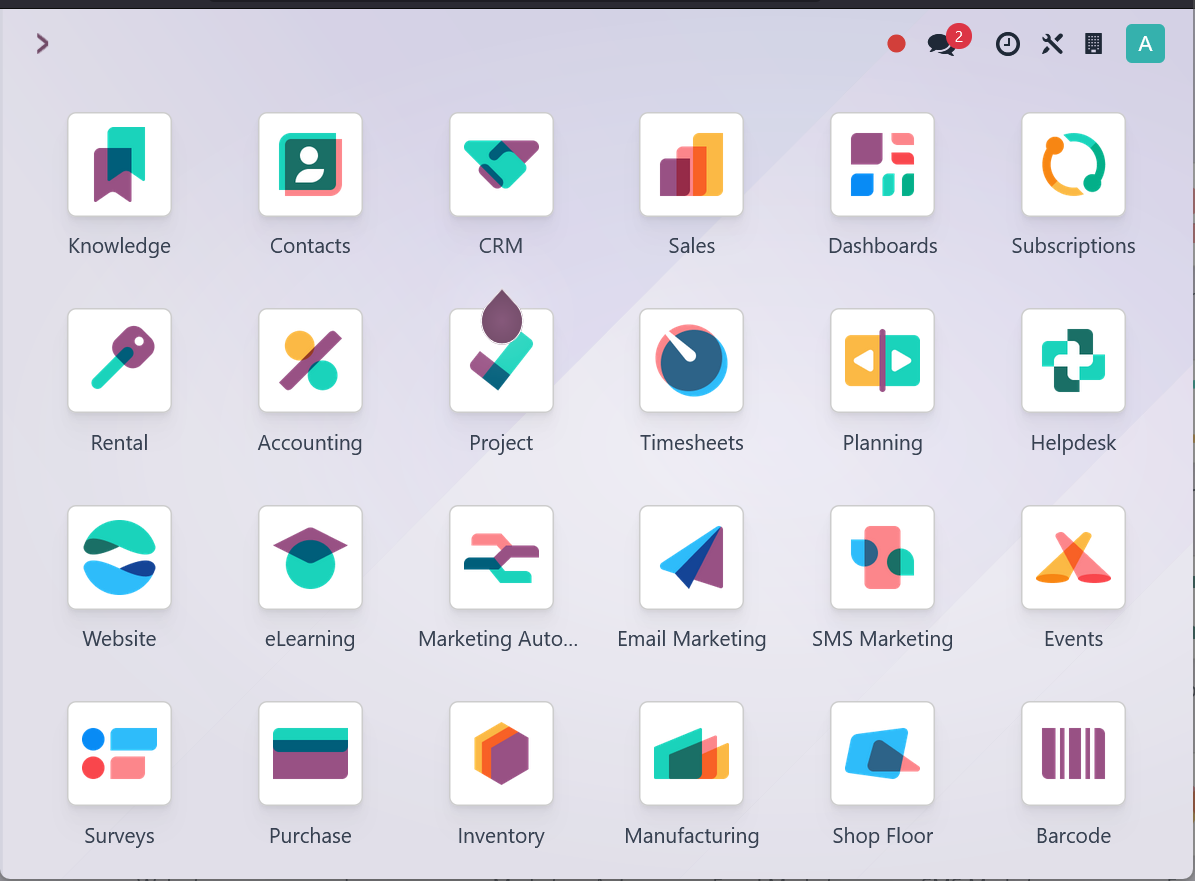Show the activities clock icon

pos(1007,44)
